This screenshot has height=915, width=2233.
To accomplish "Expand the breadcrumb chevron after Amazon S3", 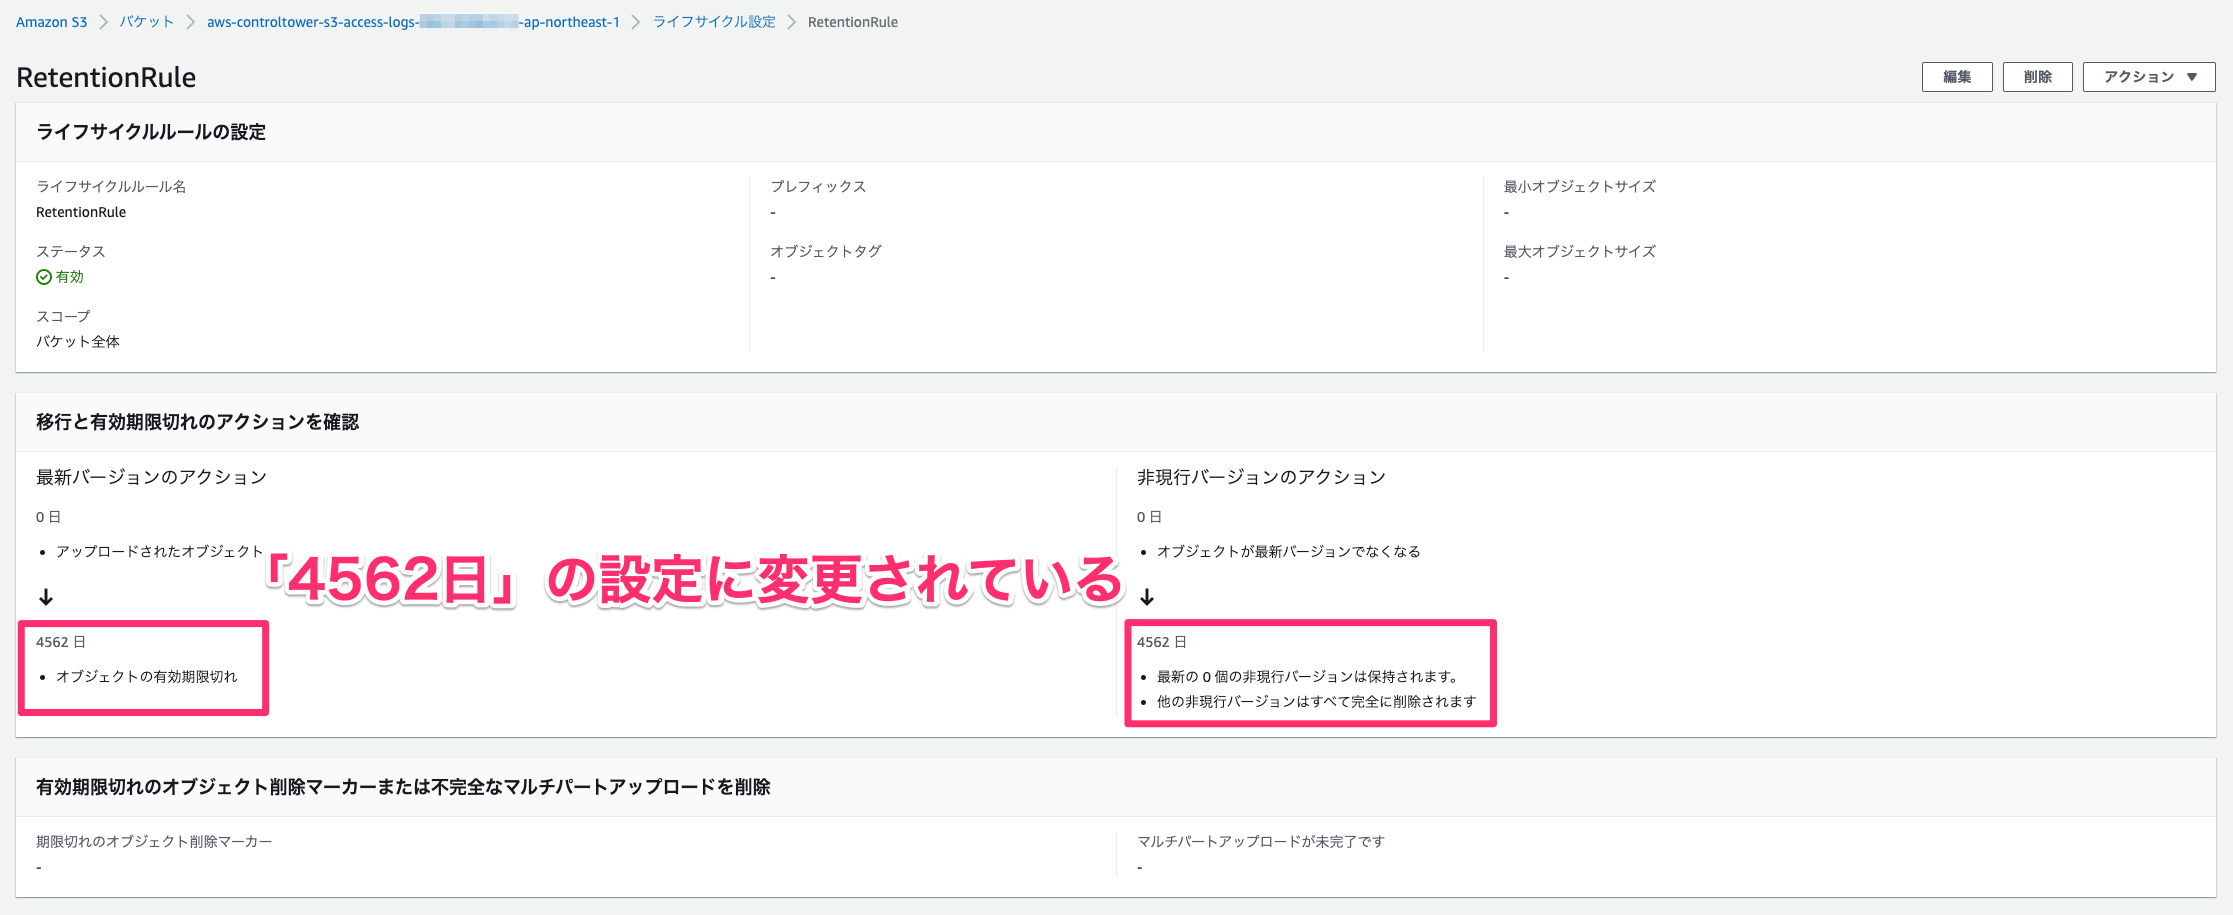I will coord(101,21).
